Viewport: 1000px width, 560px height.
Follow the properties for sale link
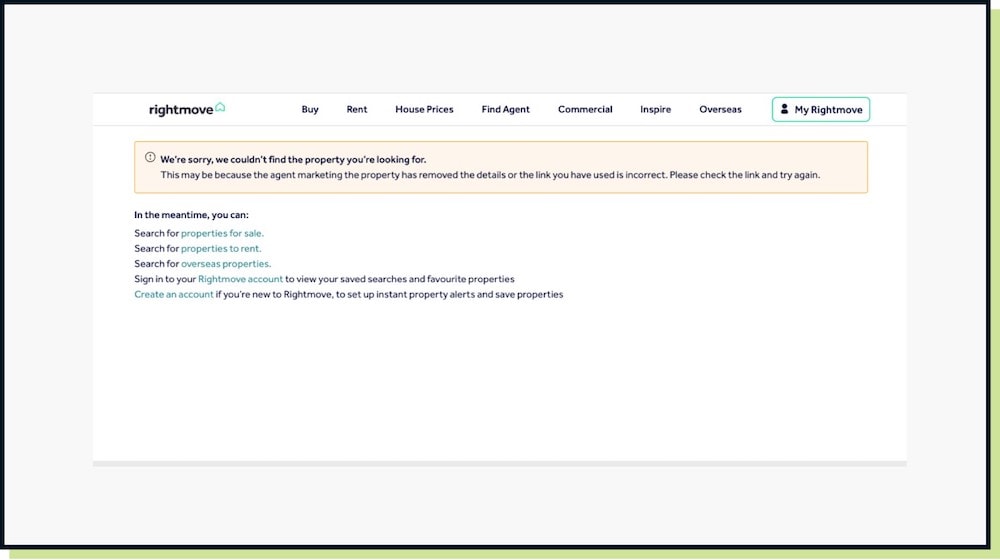coord(222,233)
